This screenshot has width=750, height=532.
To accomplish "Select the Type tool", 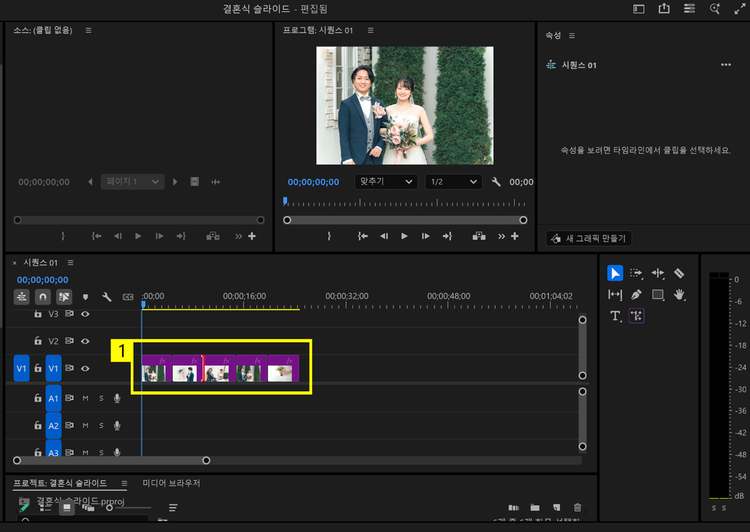I will pos(615,316).
